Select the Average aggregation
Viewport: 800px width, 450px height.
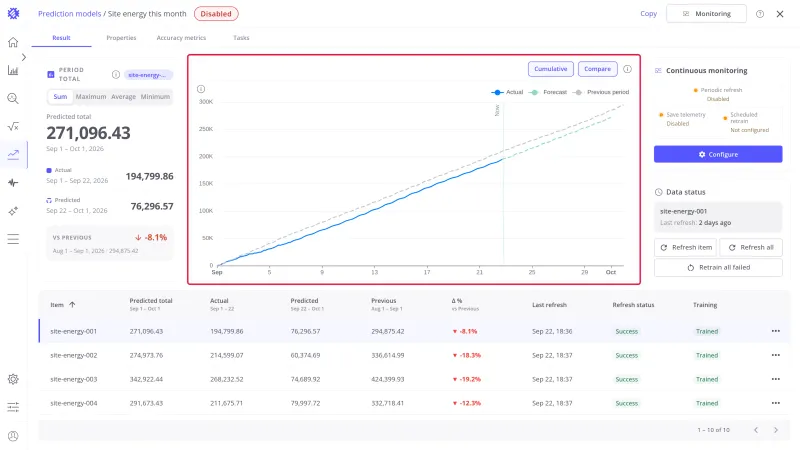pos(123,96)
